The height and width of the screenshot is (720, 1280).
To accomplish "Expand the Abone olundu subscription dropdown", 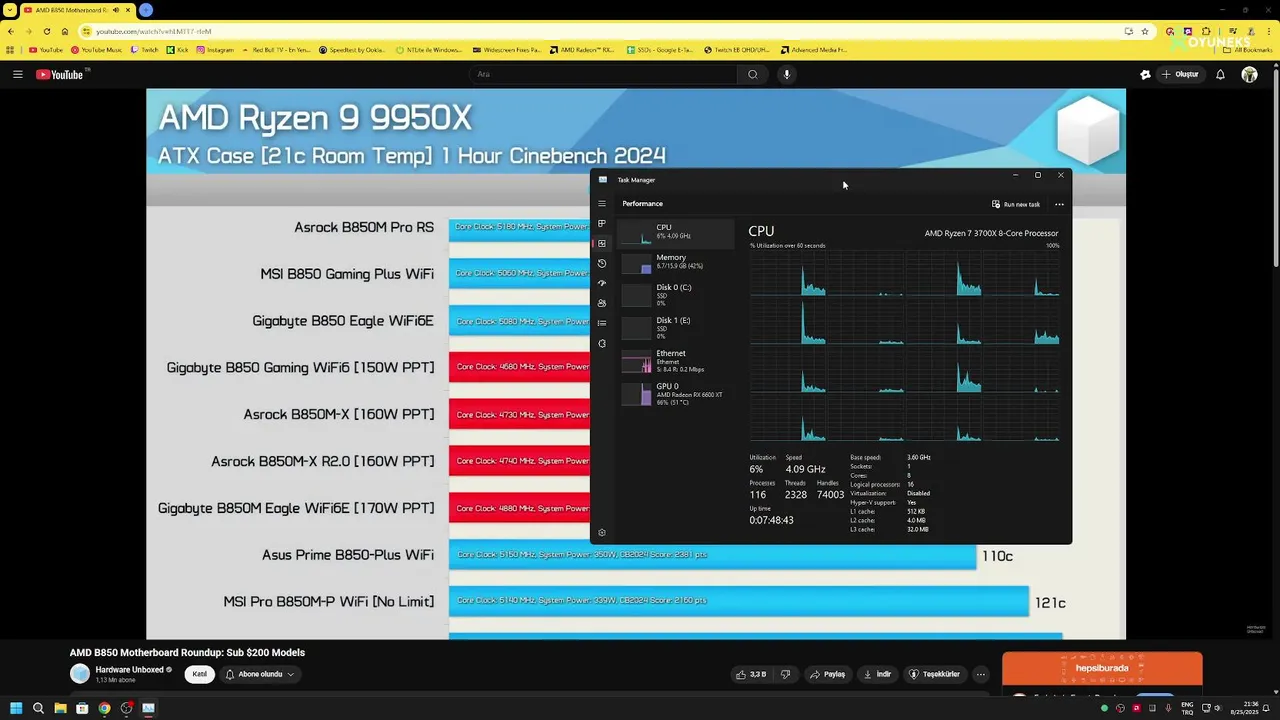I will (259, 674).
